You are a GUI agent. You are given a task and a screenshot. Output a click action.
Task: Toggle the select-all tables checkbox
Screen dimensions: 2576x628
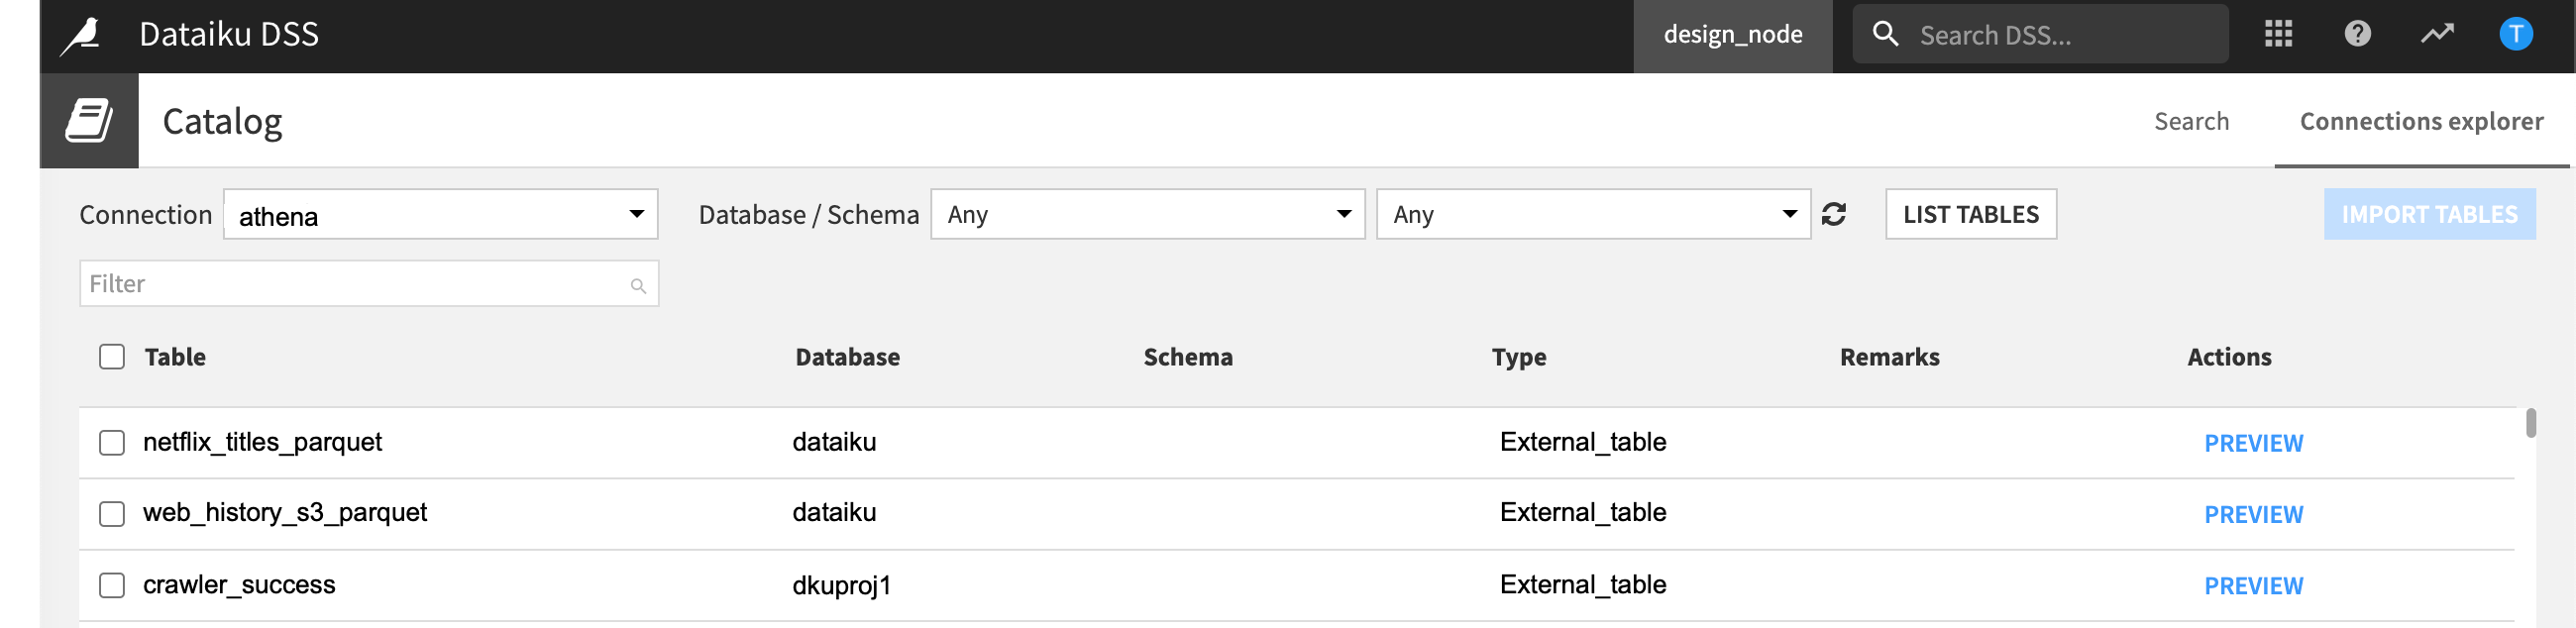[x=112, y=357]
